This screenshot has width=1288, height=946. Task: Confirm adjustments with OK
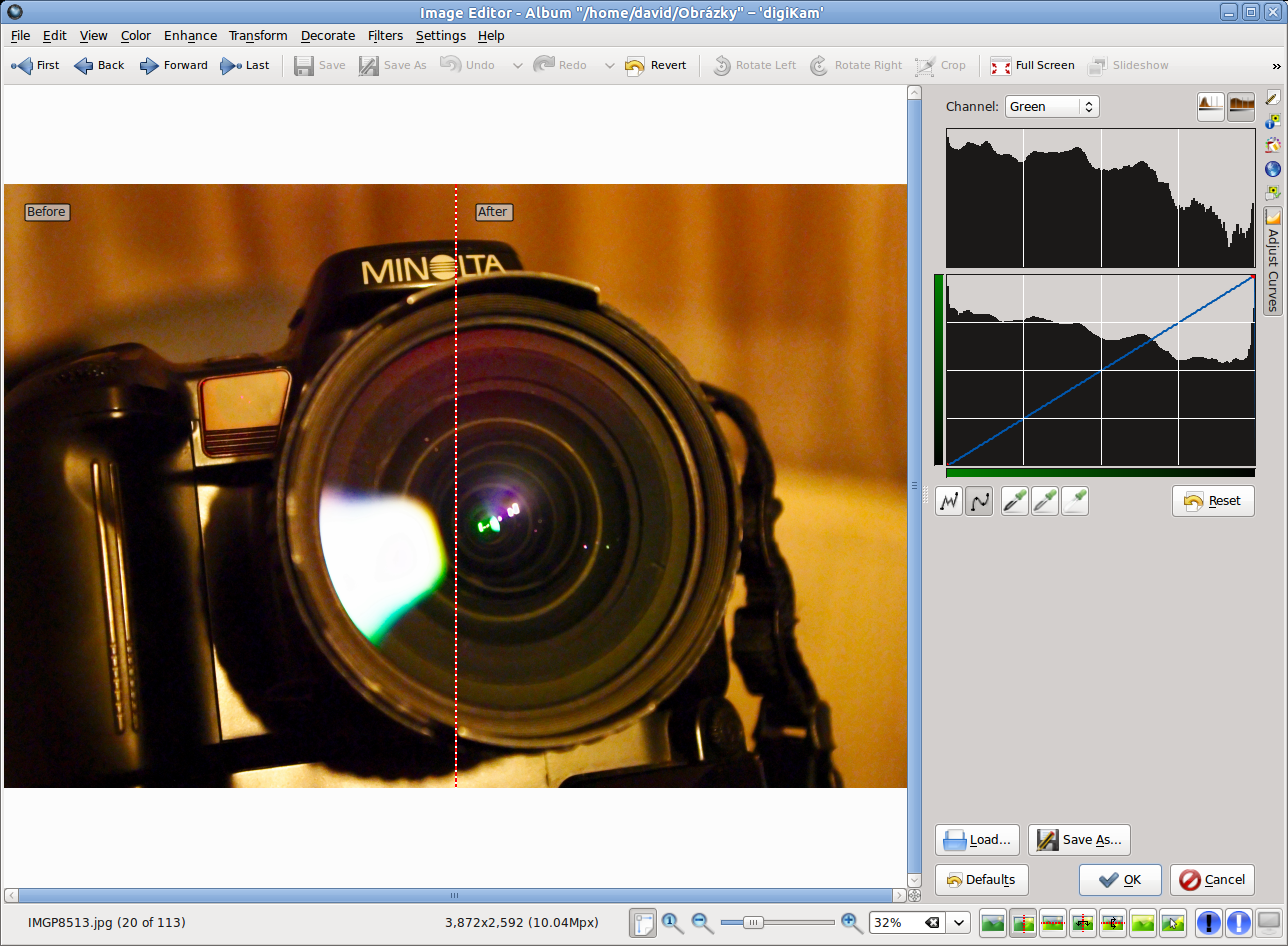[1120, 880]
